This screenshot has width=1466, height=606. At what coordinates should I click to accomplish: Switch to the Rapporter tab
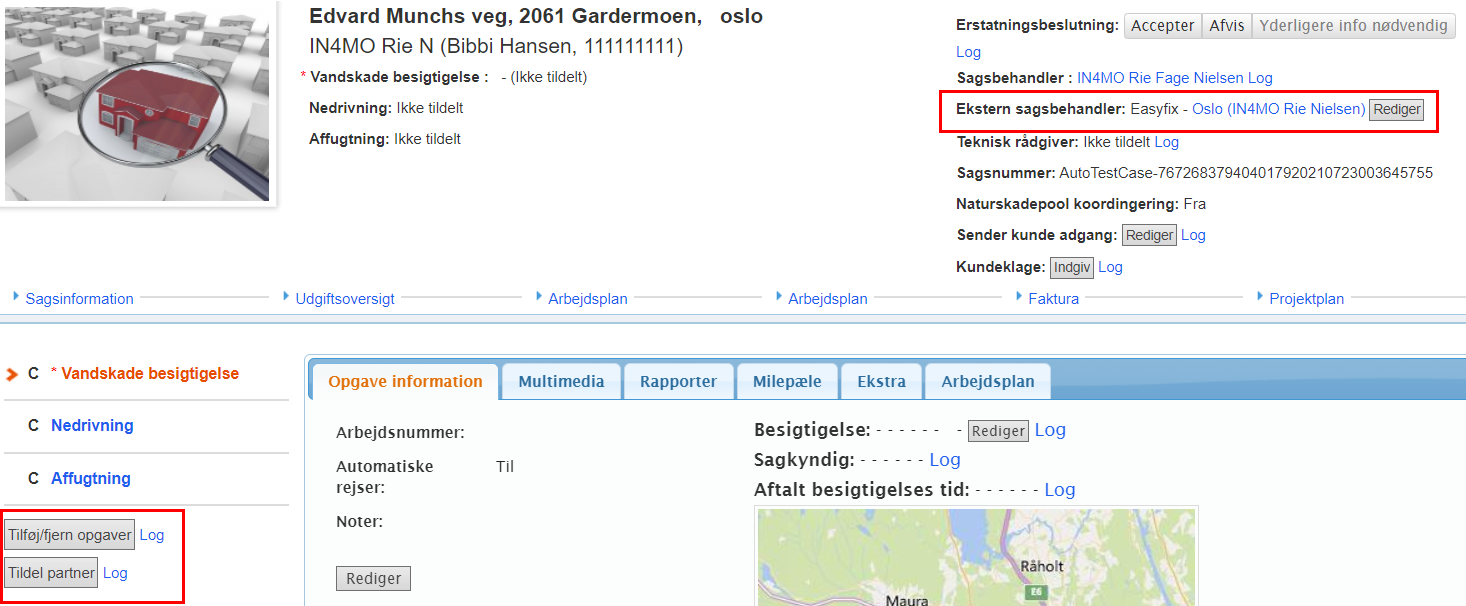pyautogui.click(x=678, y=381)
